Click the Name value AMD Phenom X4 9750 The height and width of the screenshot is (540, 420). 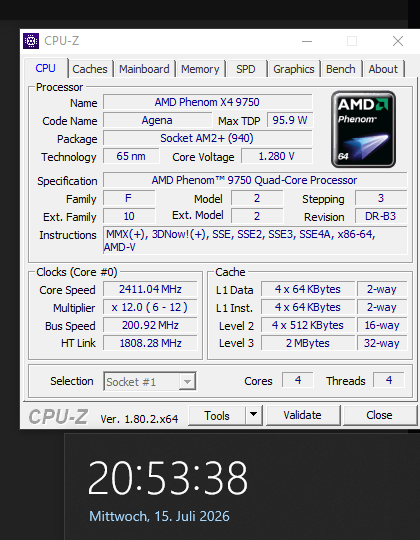(x=208, y=102)
